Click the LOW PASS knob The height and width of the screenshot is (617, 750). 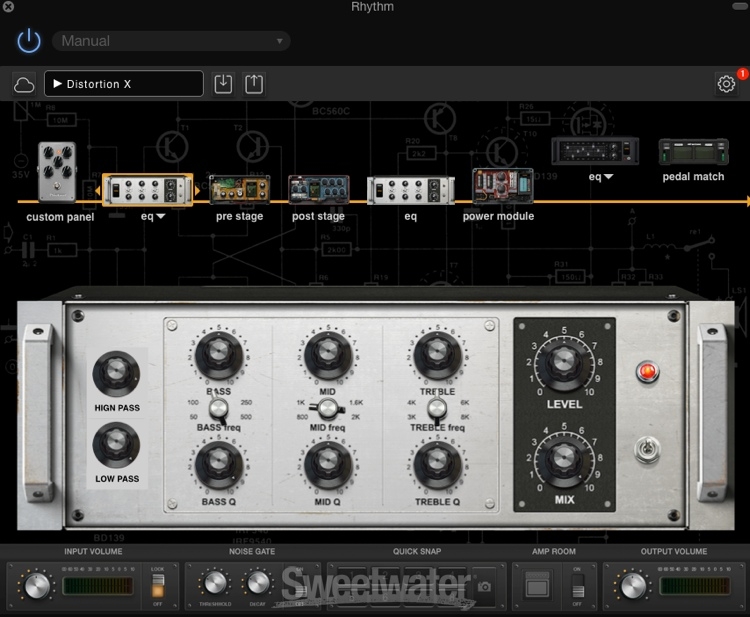click(x=116, y=445)
